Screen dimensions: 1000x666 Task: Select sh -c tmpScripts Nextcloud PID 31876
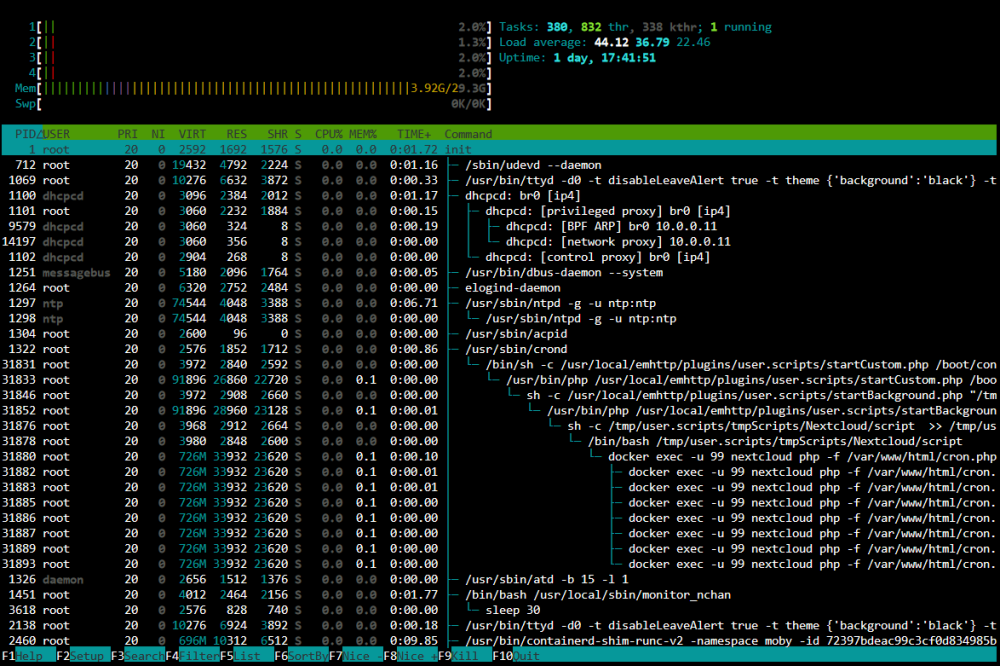coord(499,426)
